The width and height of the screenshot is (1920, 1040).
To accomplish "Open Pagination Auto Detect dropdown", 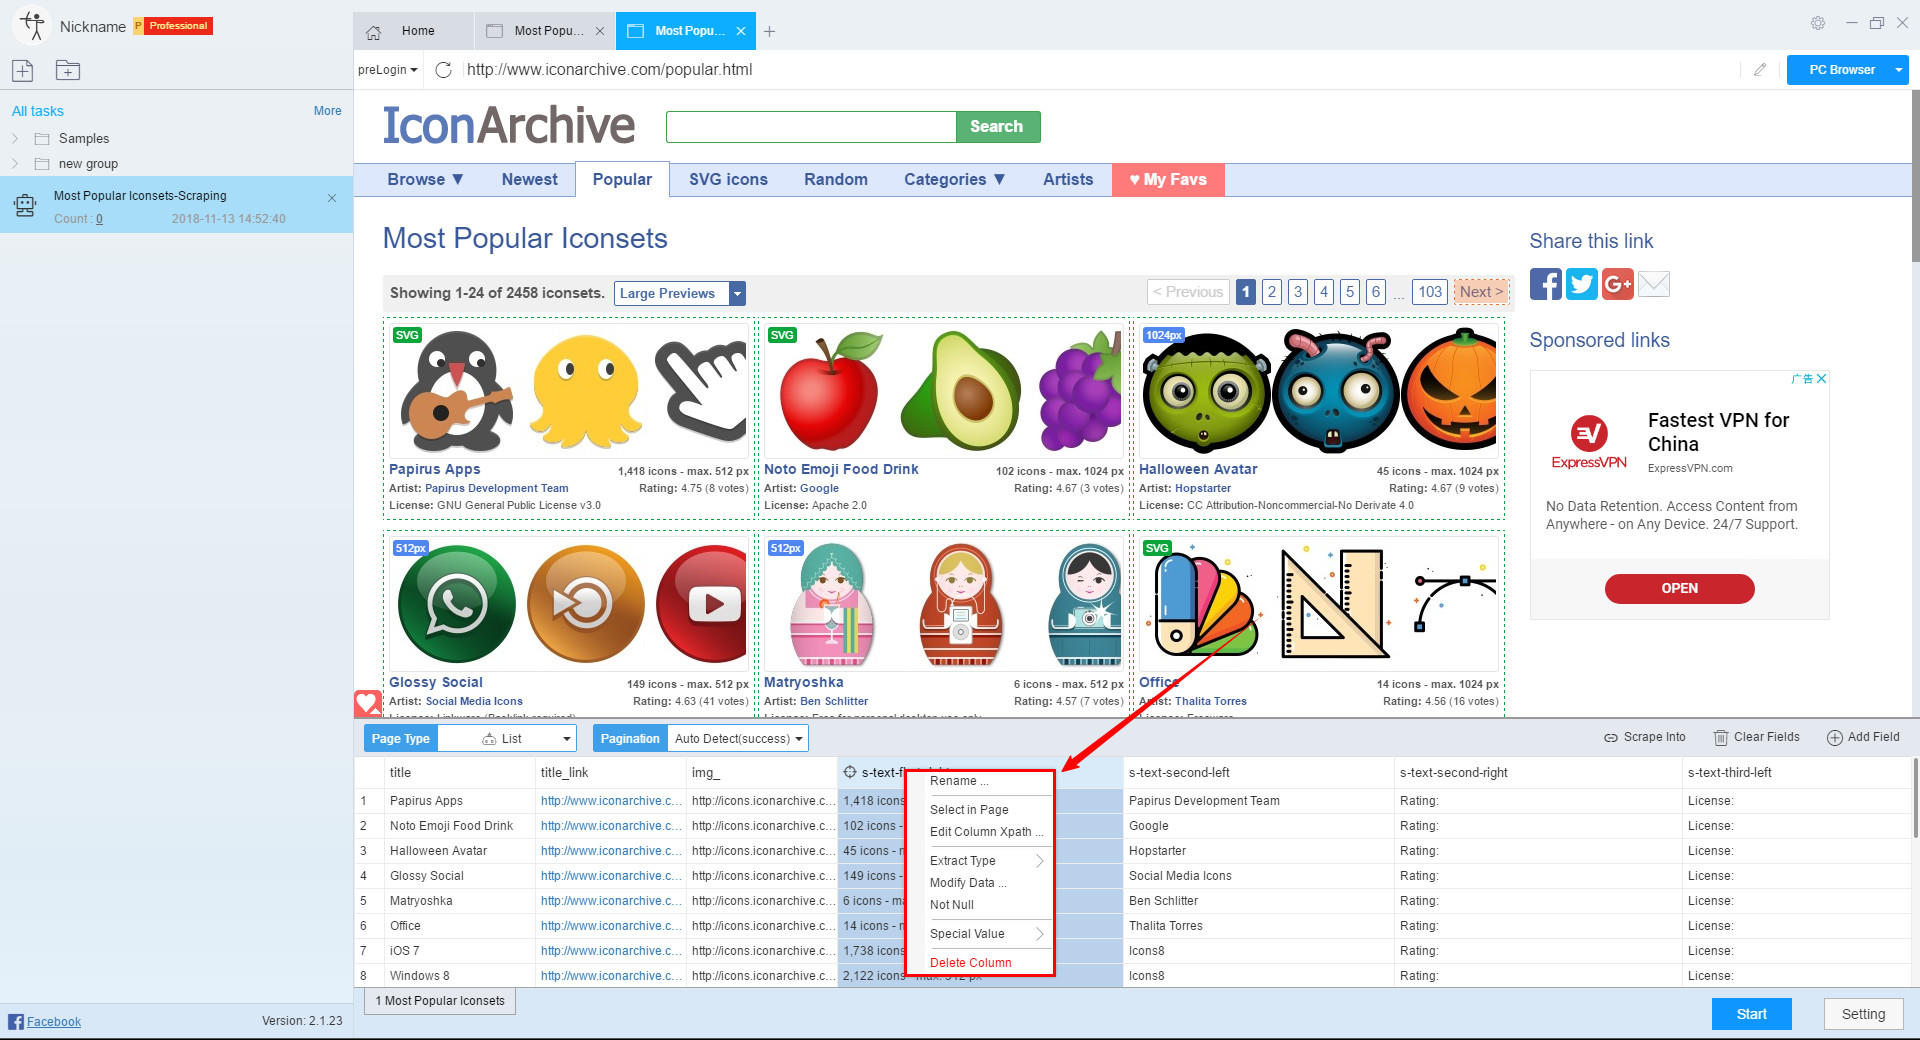I will (x=738, y=739).
